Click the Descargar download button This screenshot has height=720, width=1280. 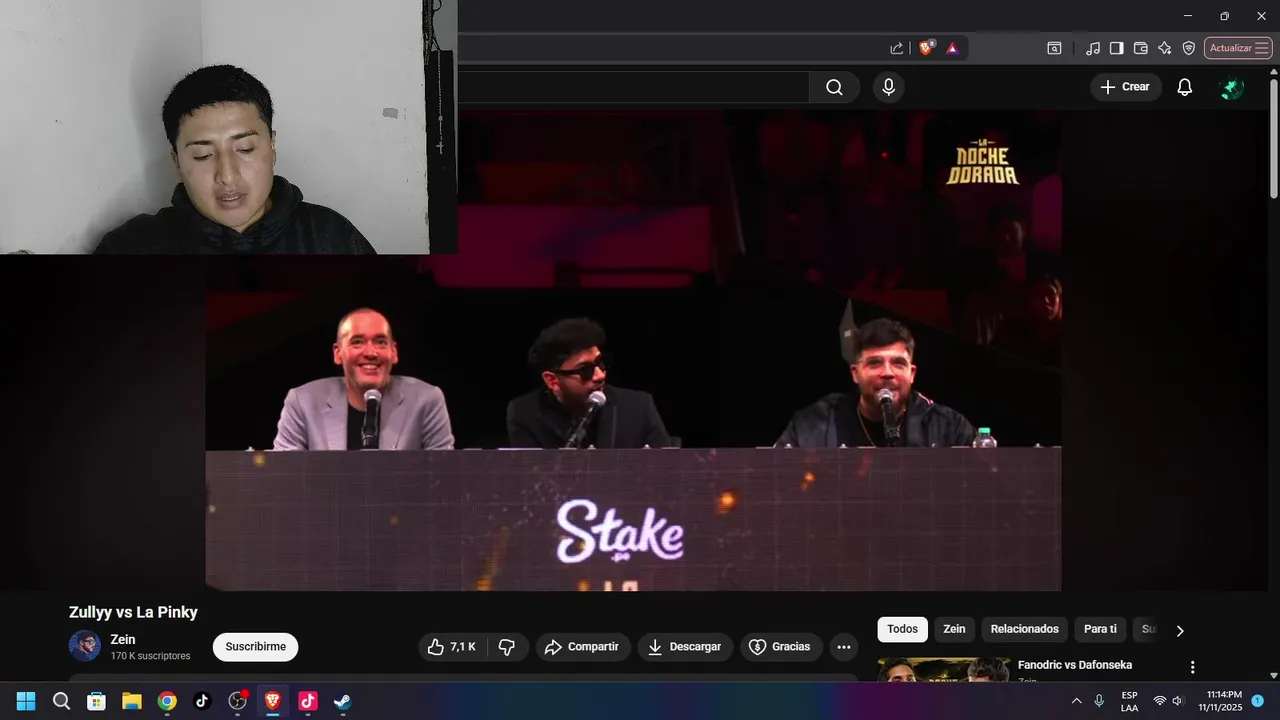click(x=685, y=647)
